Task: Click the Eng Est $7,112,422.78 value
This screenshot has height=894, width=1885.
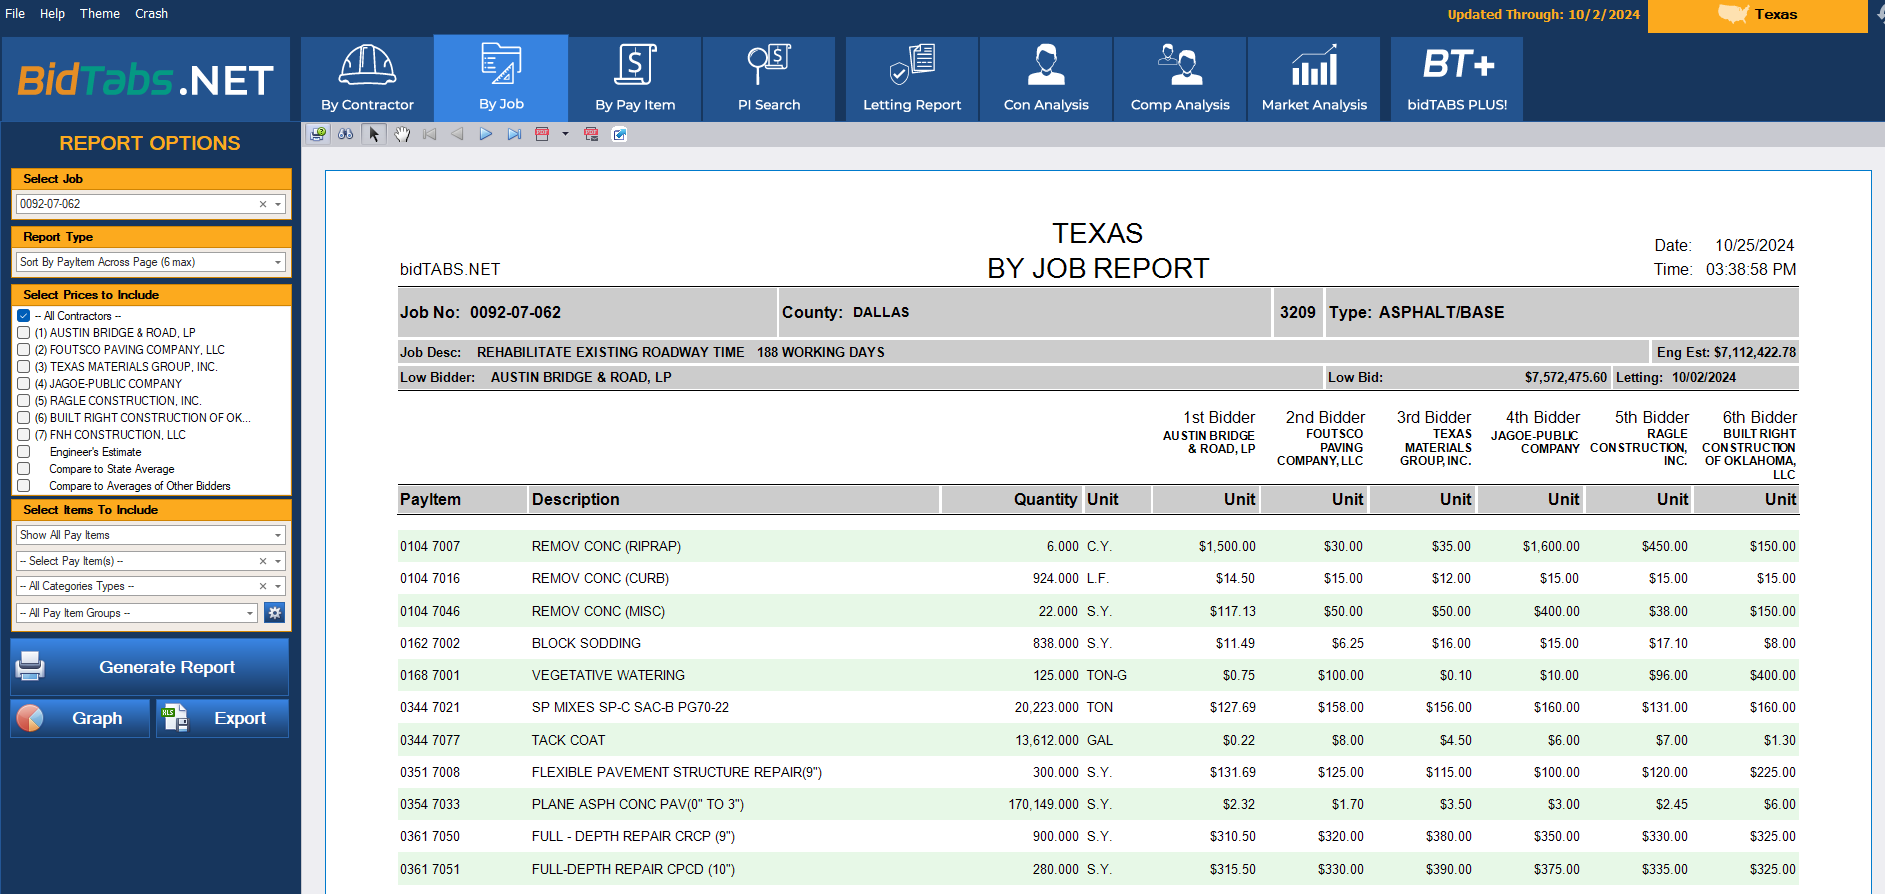Action: pos(1754,352)
